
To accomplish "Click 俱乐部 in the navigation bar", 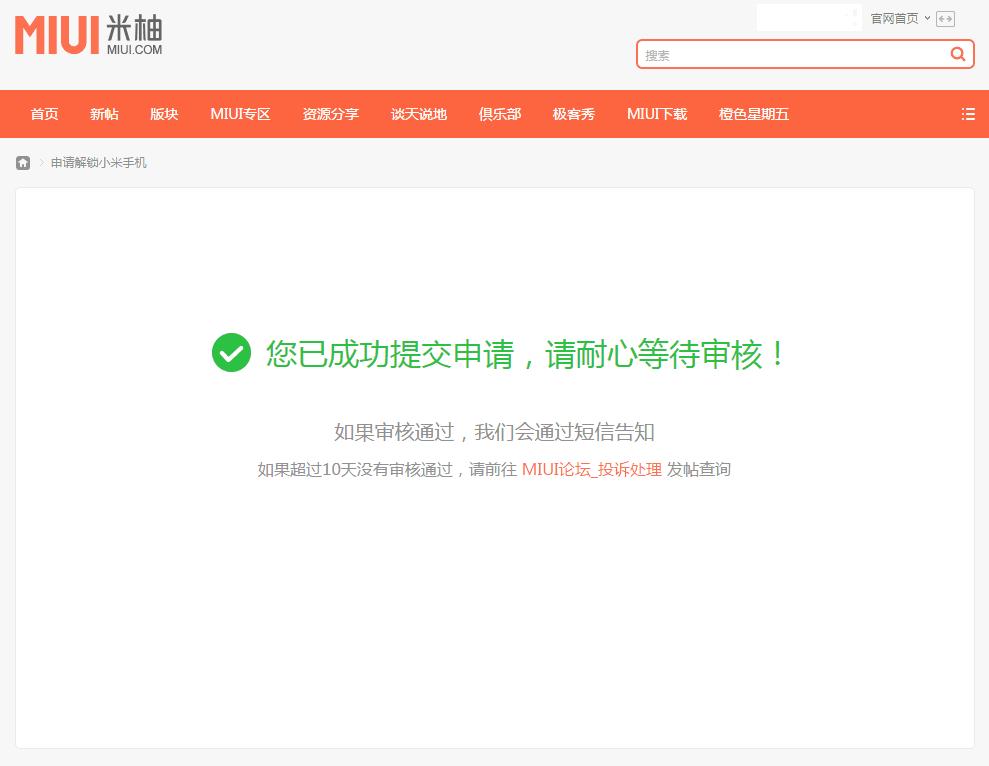I will 500,114.
